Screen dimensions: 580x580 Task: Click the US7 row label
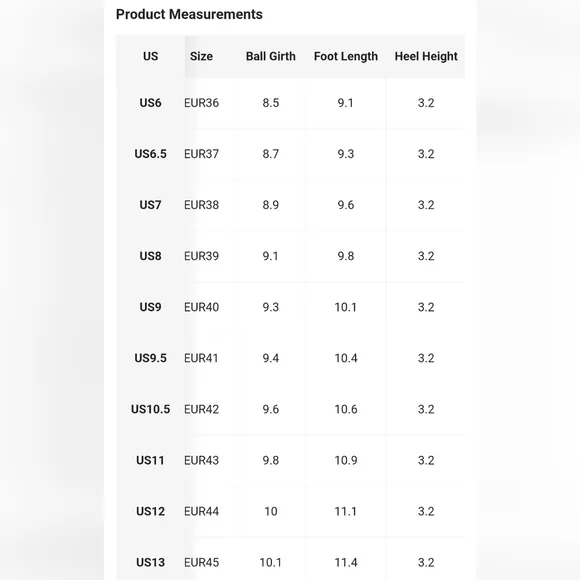pyautogui.click(x=150, y=205)
